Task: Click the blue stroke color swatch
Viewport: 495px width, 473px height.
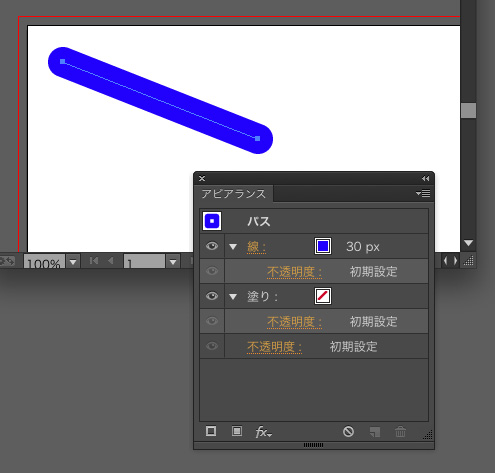Action: 323,246
